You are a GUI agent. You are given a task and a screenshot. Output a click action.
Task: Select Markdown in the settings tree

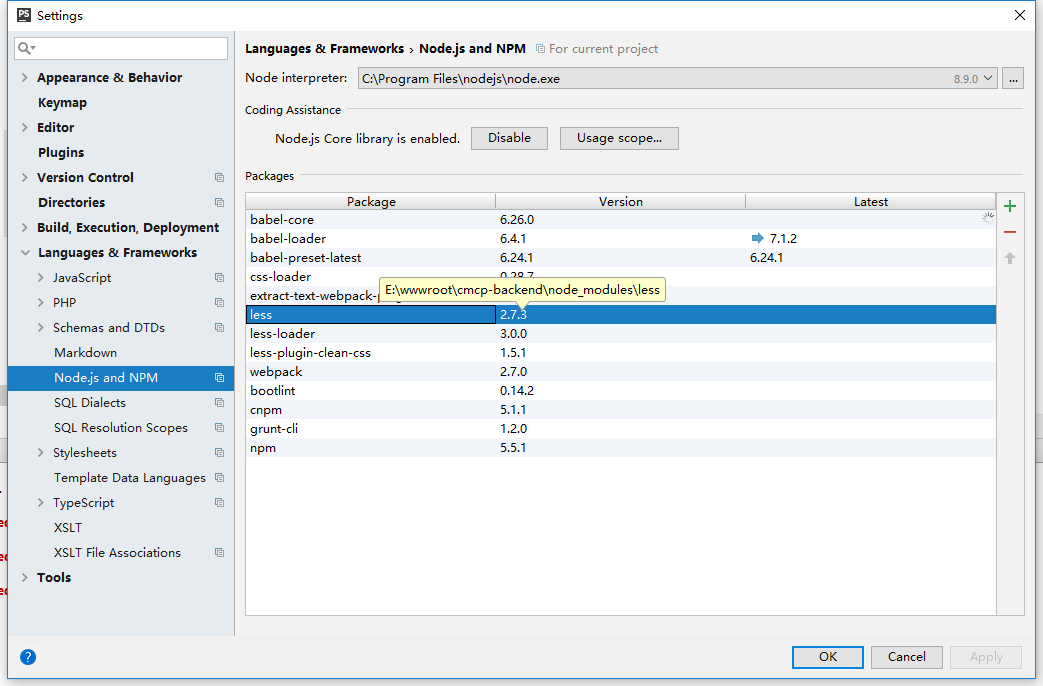pos(85,353)
